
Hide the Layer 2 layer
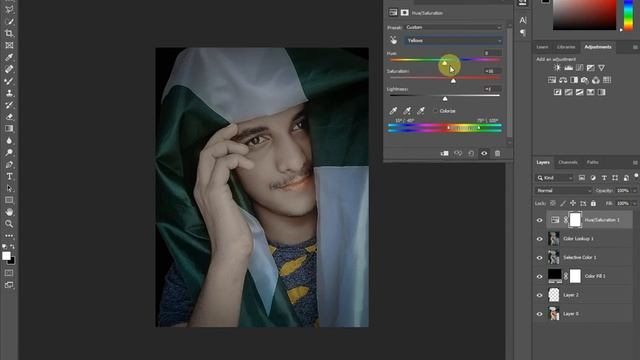(x=540, y=295)
